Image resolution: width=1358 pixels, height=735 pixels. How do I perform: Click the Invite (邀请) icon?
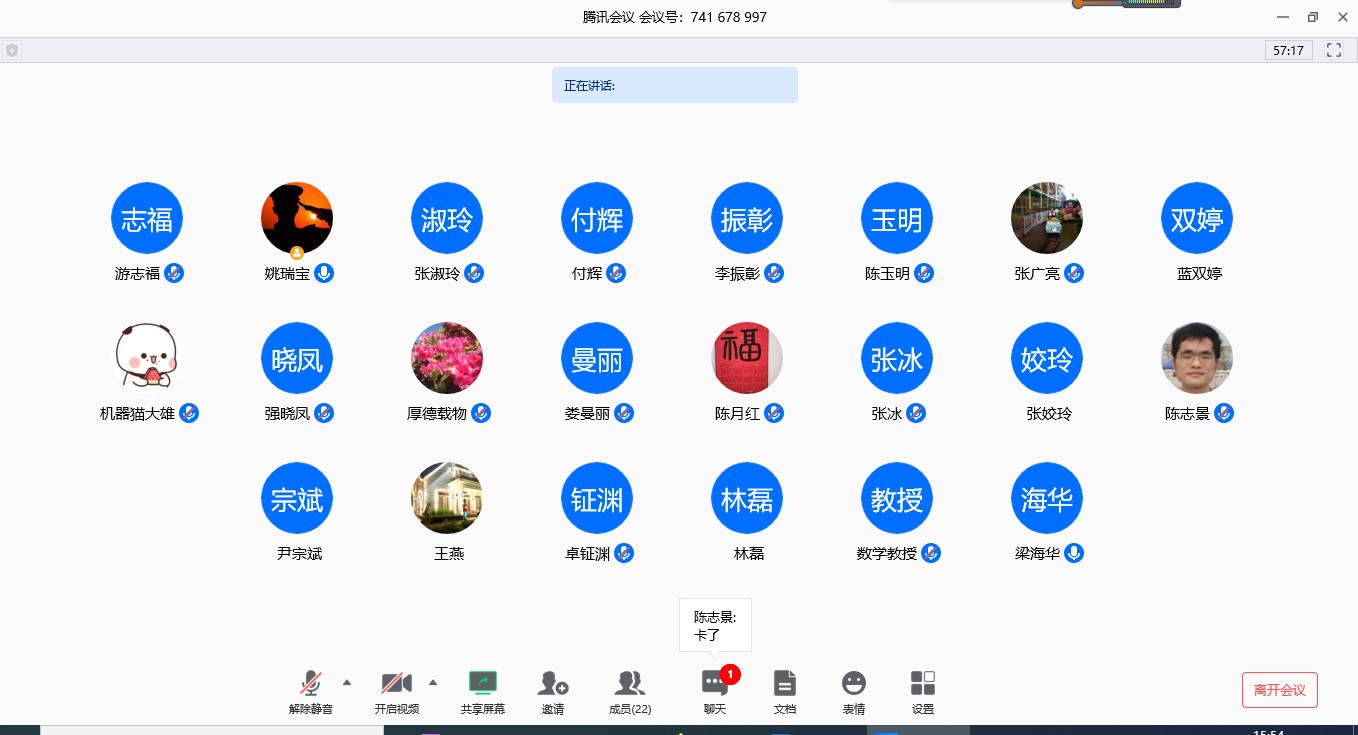tap(552, 685)
